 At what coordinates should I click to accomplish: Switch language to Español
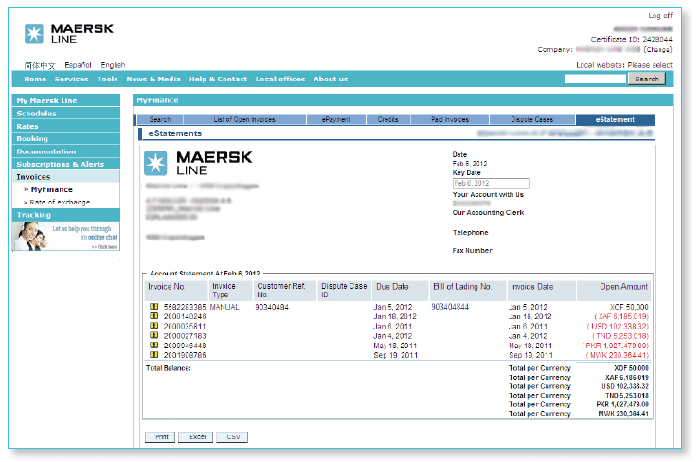pos(78,65)
